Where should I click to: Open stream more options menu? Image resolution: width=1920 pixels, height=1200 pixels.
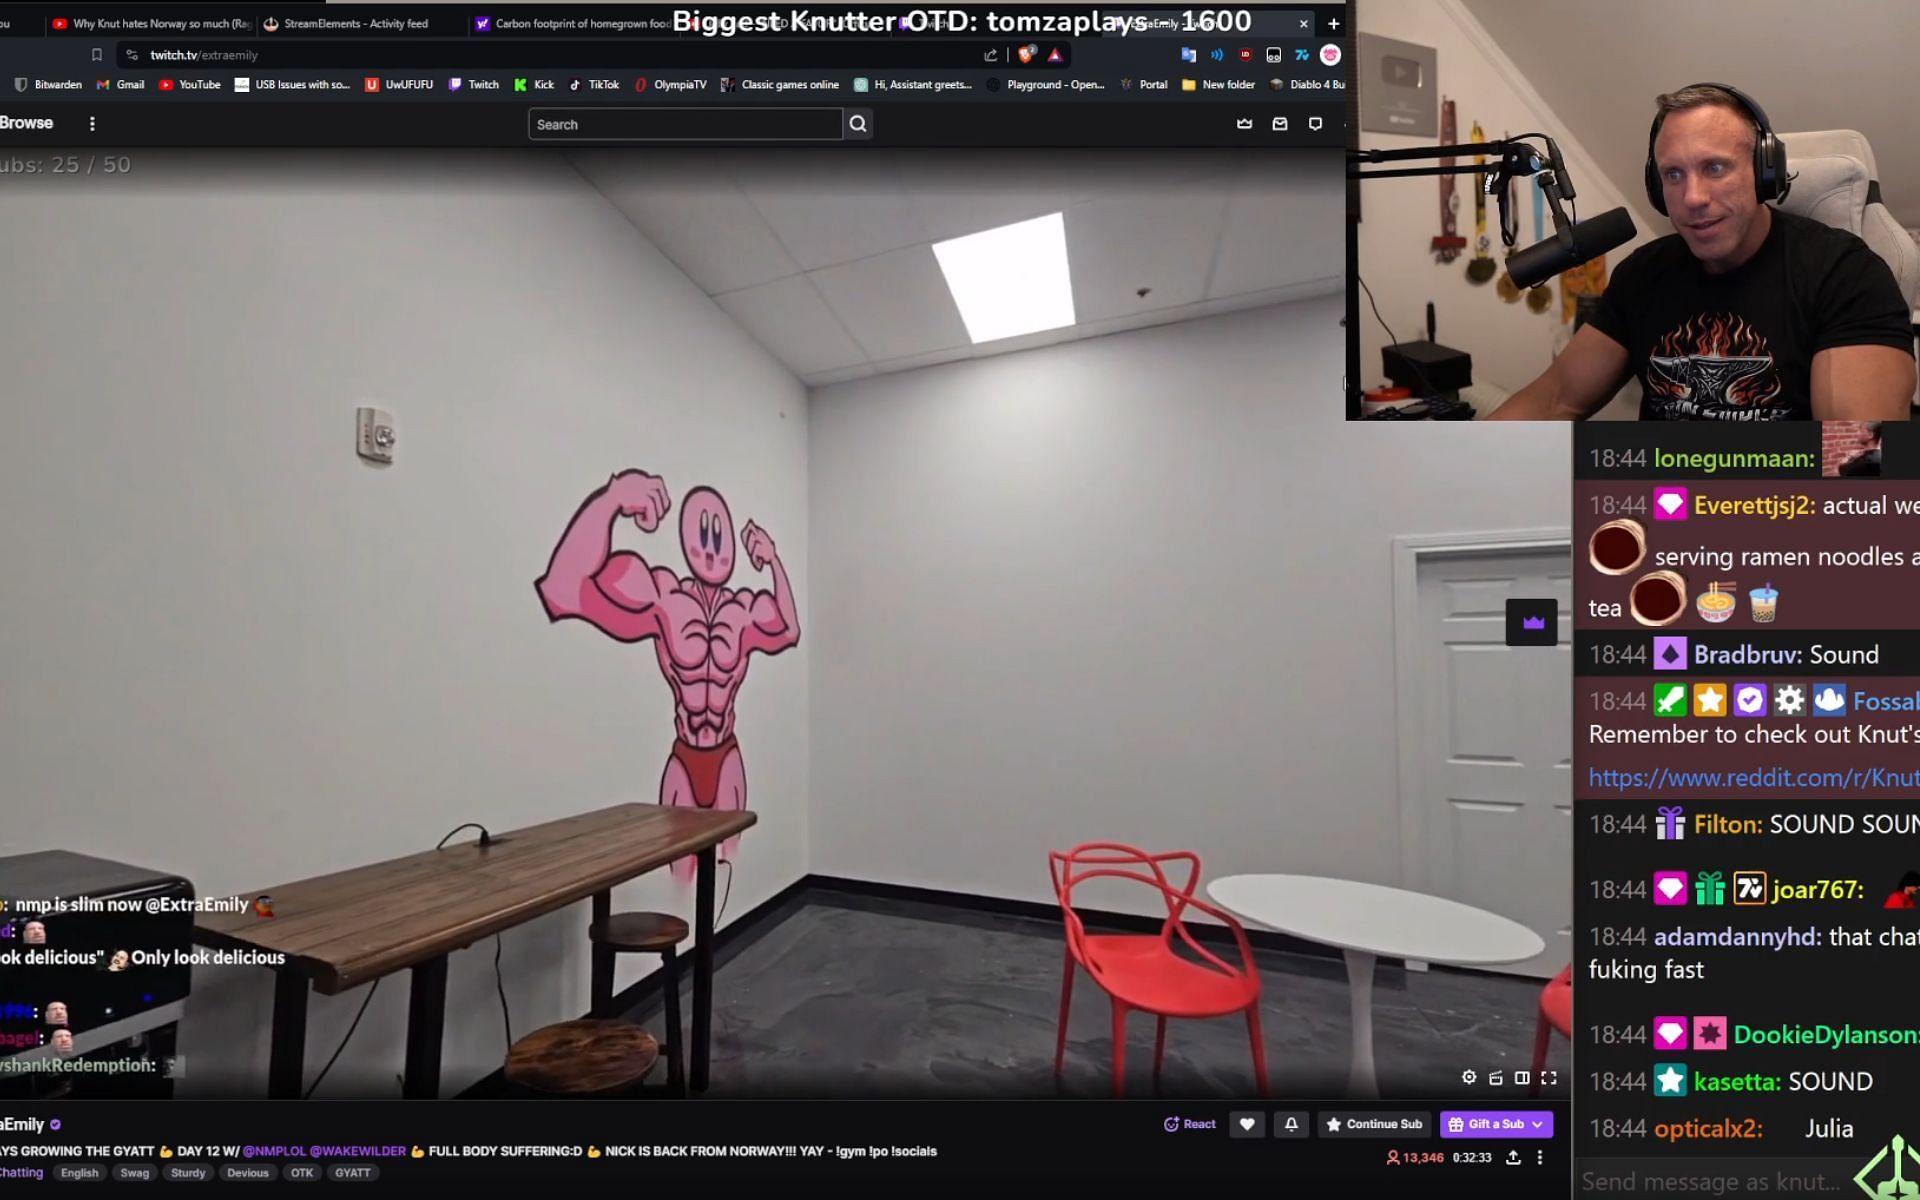(1540, 1157)
